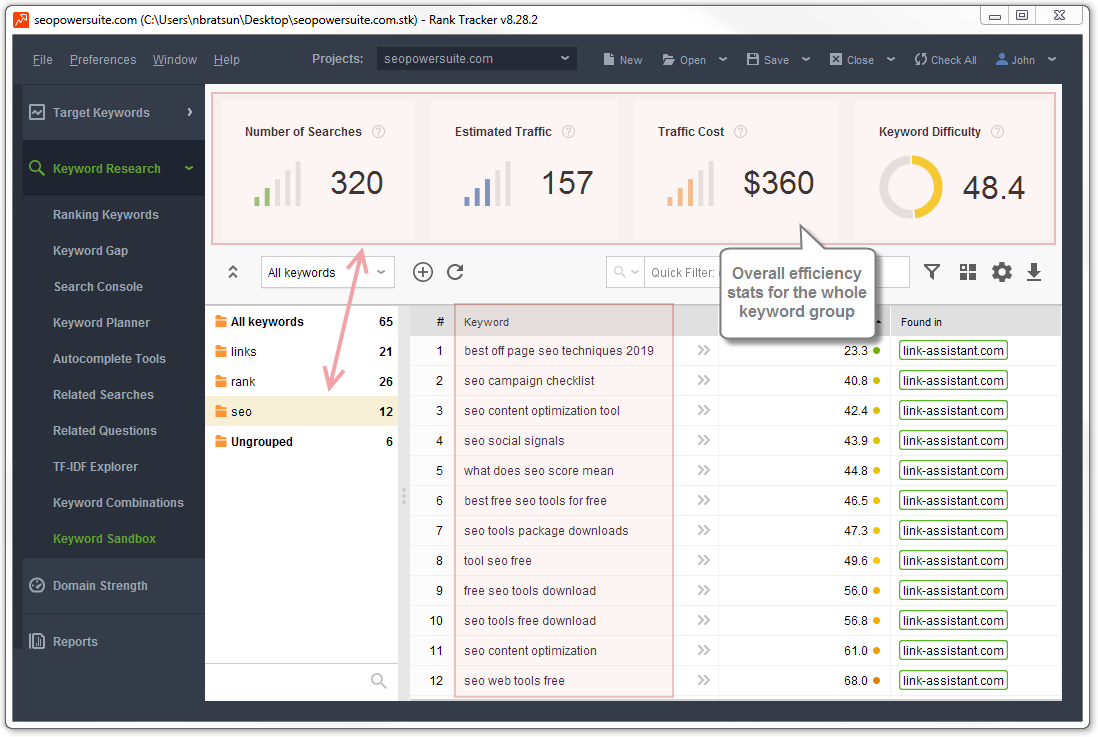
Task: Collapse stats panel with double-chevron icon
Action: pyautogui.click(x=233, y=272)
